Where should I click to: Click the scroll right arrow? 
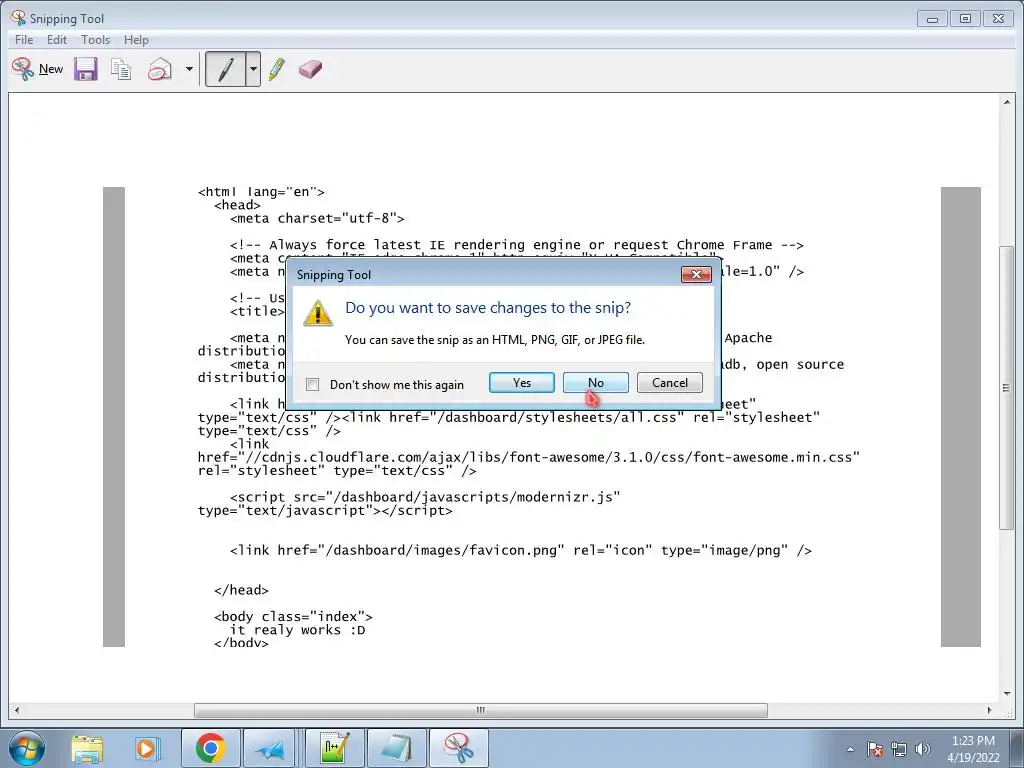pos(989,710)
